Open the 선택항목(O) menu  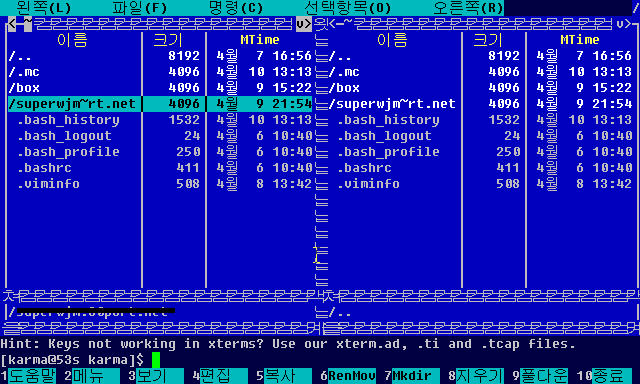pyautogui.click(x=347, y=8)
